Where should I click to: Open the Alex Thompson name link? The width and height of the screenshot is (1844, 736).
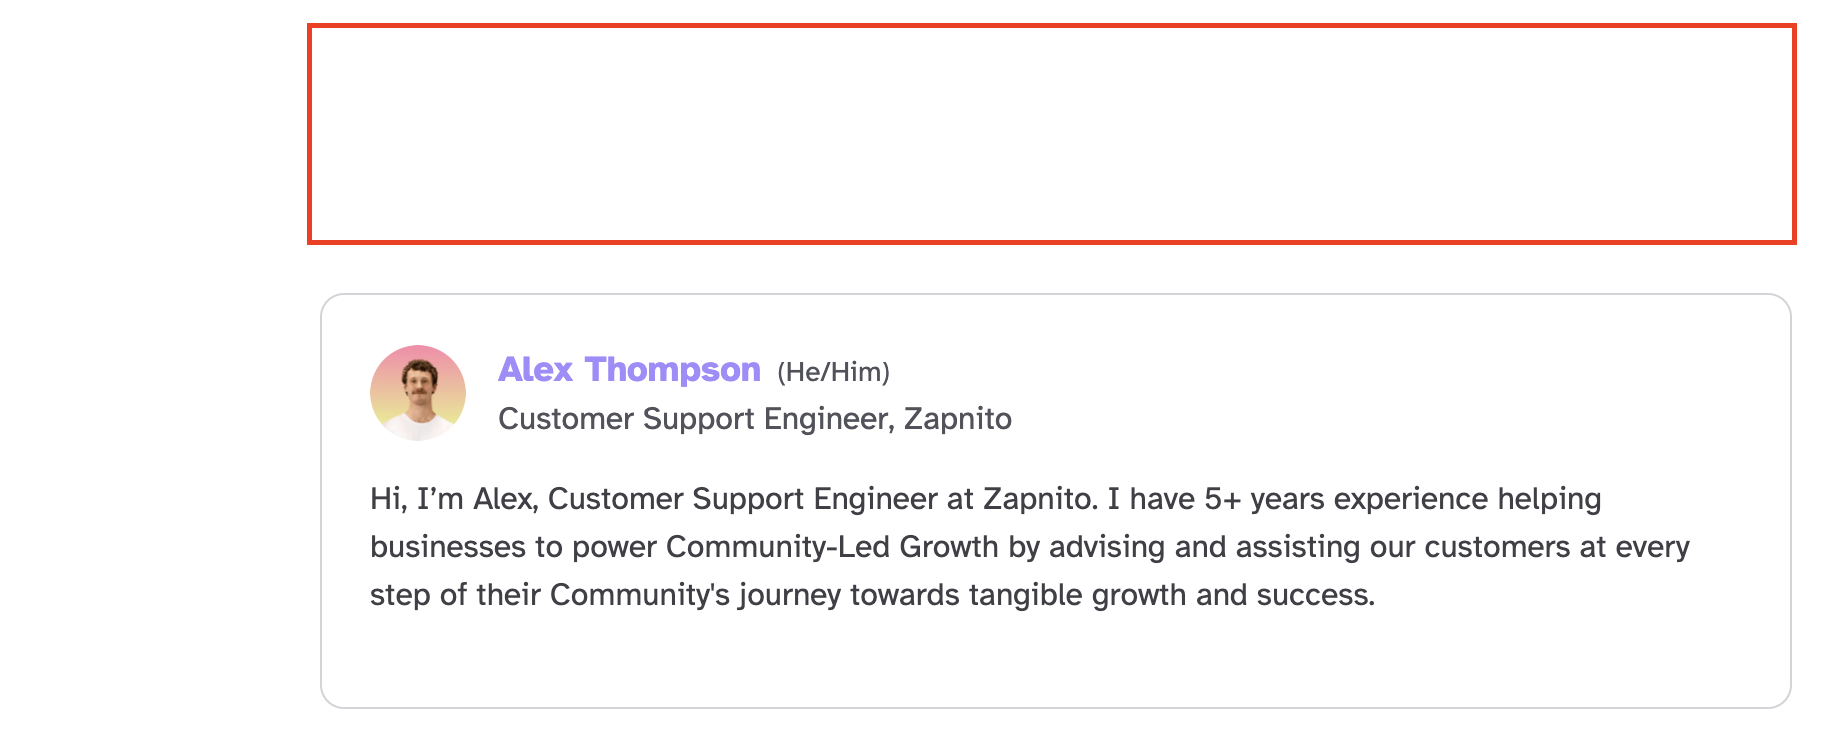(629, 370)
